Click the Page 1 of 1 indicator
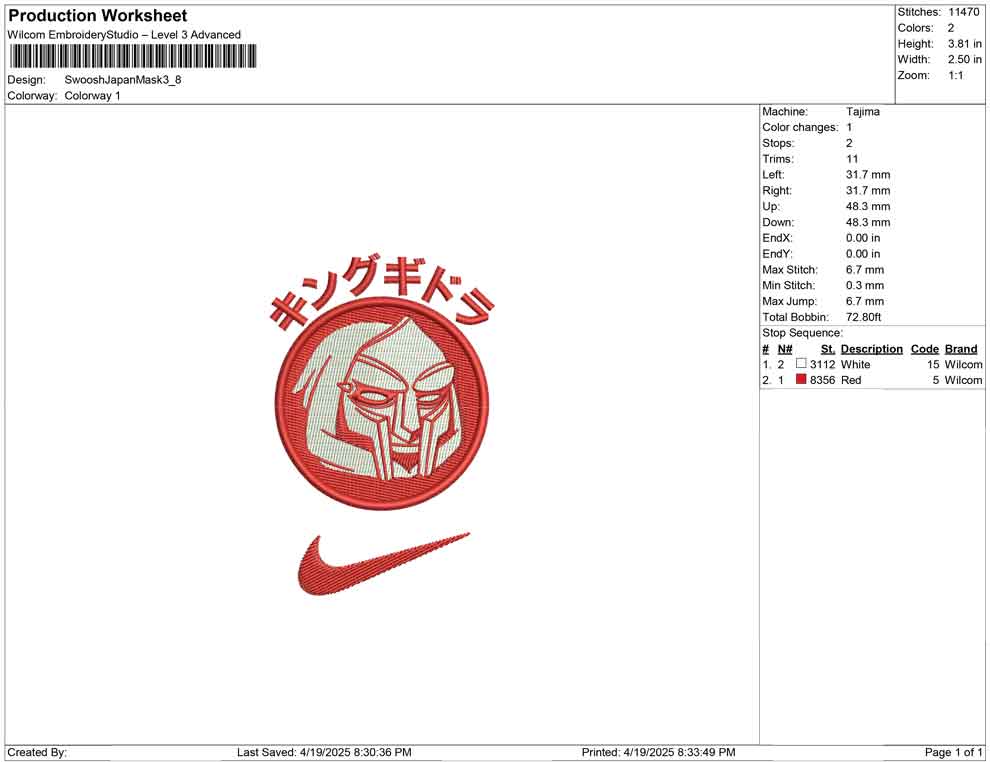This screenshot has width=990, height=762. [953, 753]
